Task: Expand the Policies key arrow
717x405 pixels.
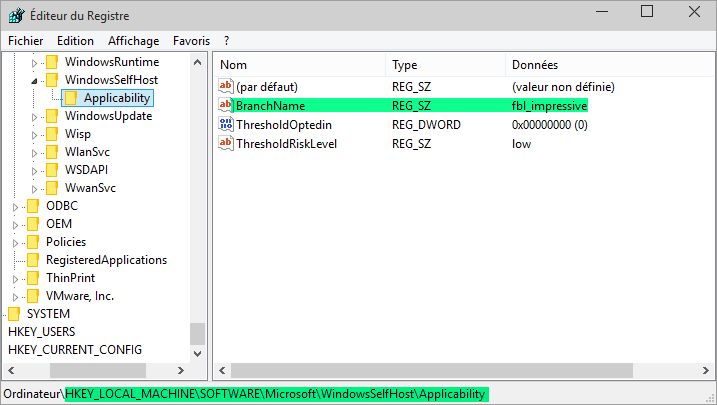Action: [16, 242]
